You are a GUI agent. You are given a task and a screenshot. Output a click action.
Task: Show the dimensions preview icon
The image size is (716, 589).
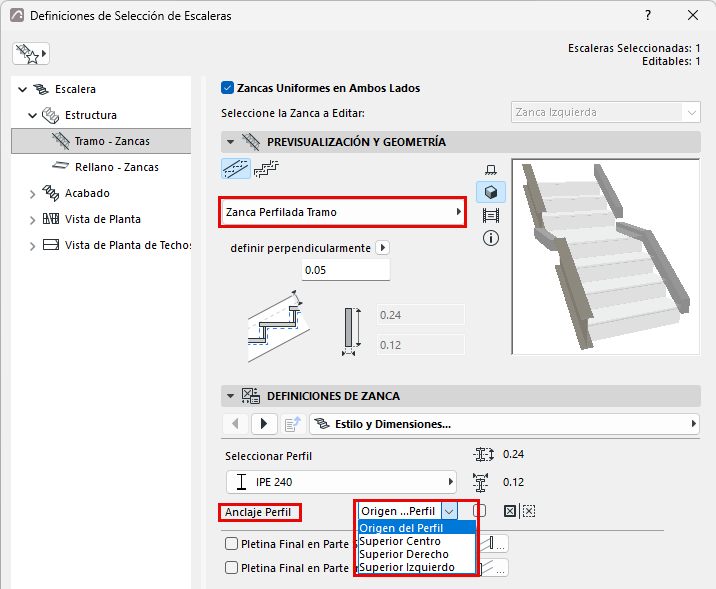point(491,215)
